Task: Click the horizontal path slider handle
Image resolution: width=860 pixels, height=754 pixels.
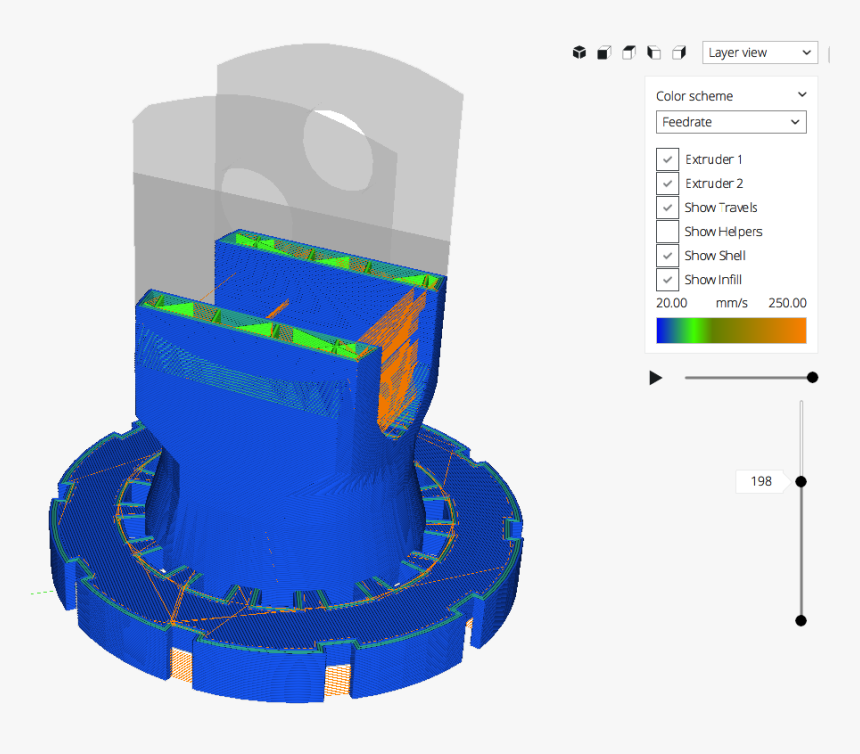Action: click(812, 377)
